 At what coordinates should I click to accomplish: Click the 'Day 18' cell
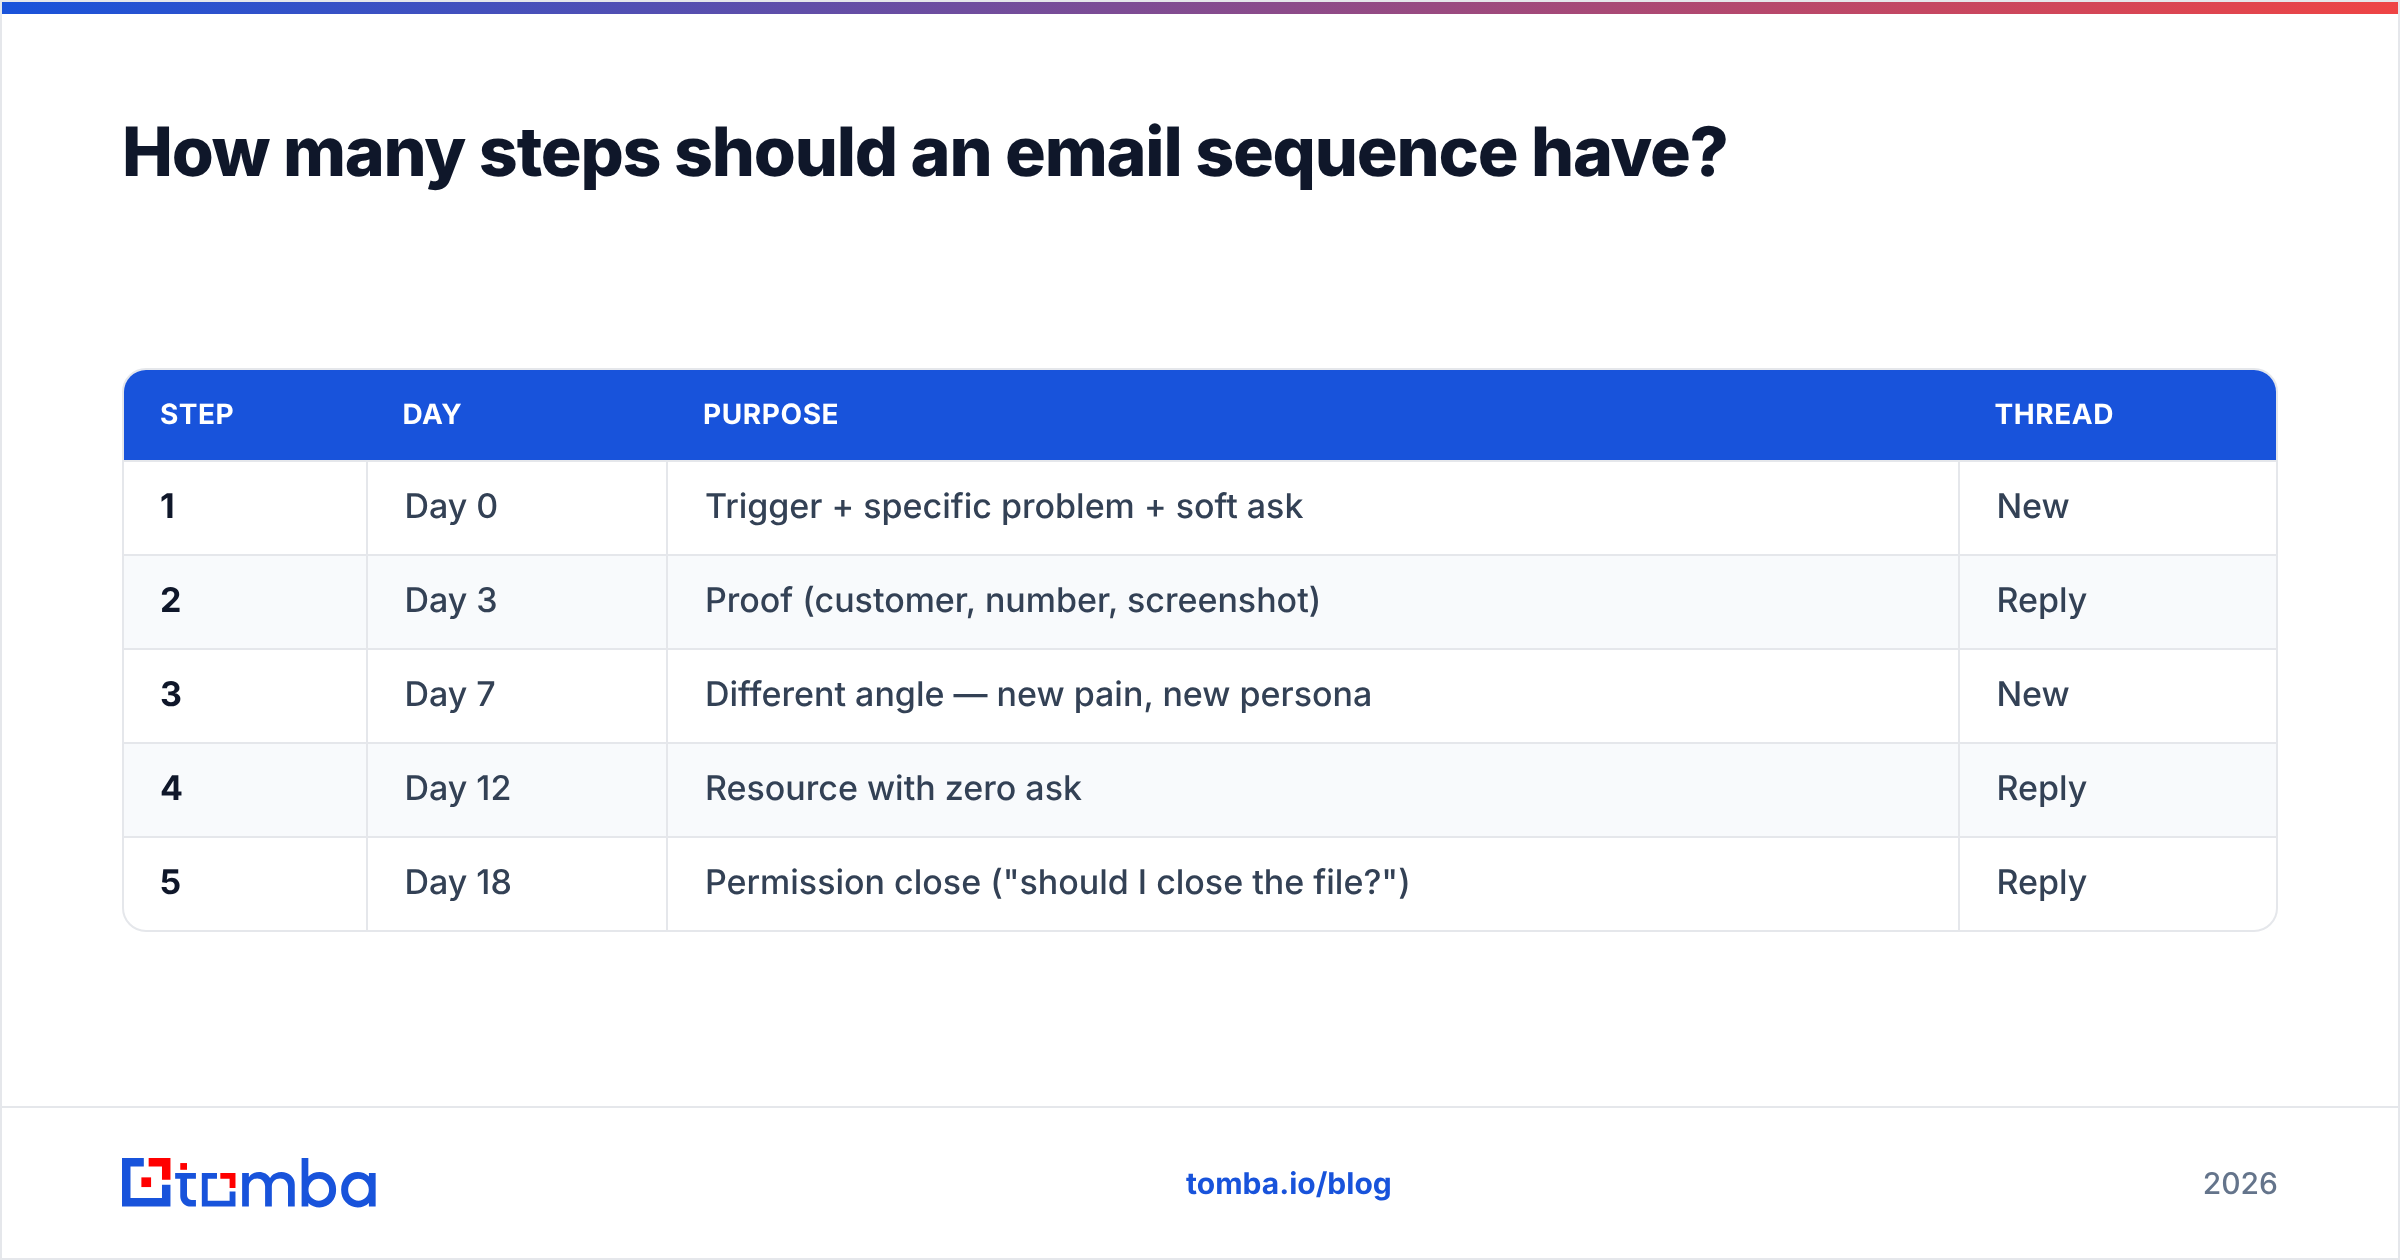pos(517,883)
